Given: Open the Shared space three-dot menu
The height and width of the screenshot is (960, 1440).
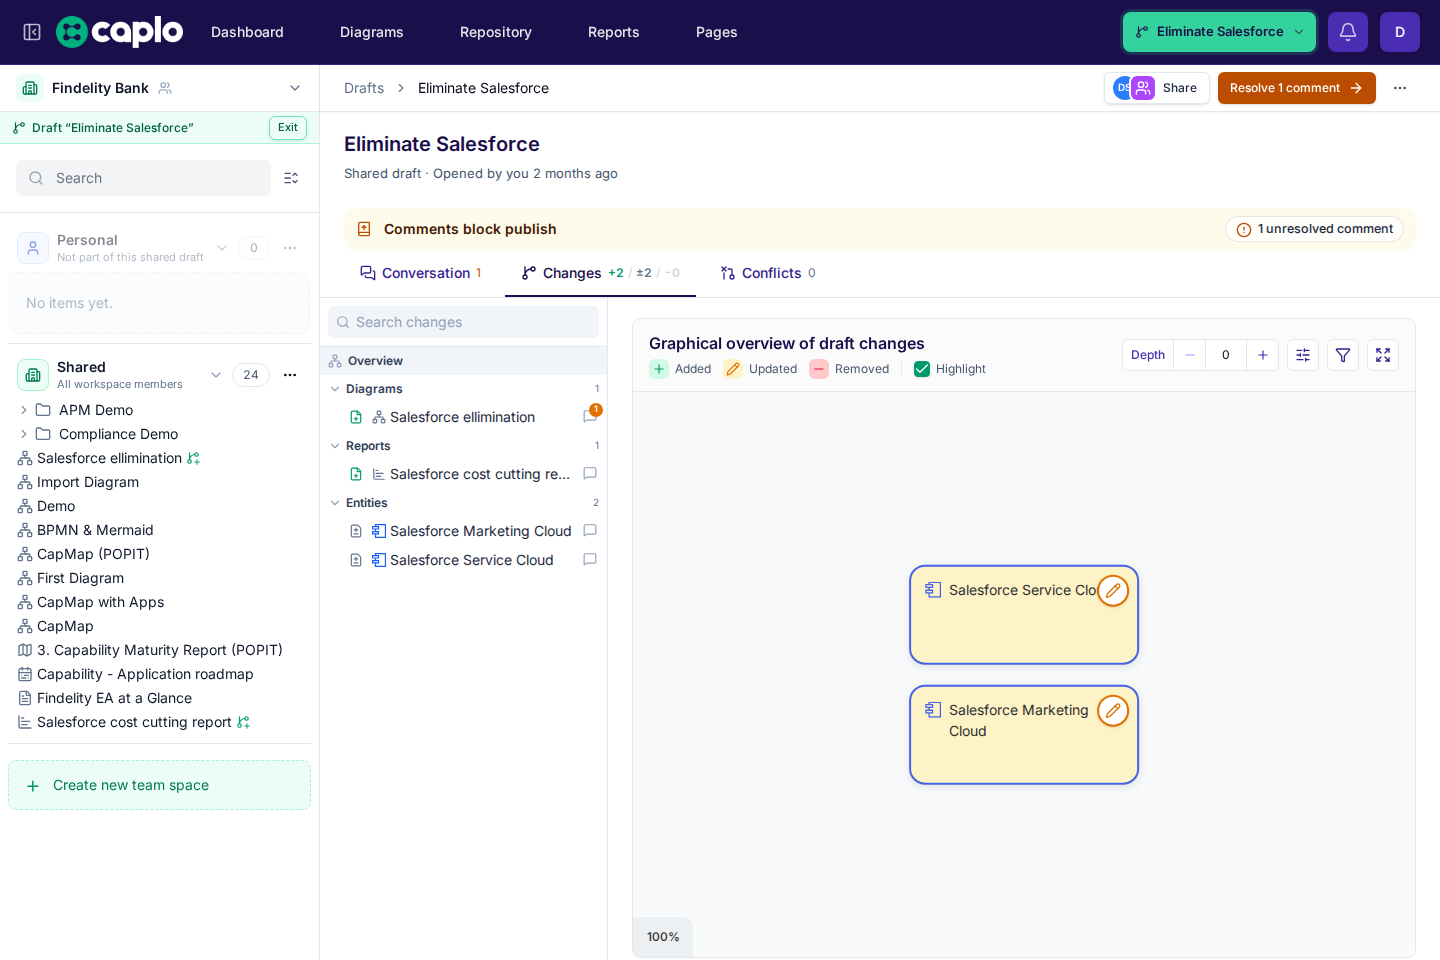Looking at the screenshot, I should click(x=290, y=375).
